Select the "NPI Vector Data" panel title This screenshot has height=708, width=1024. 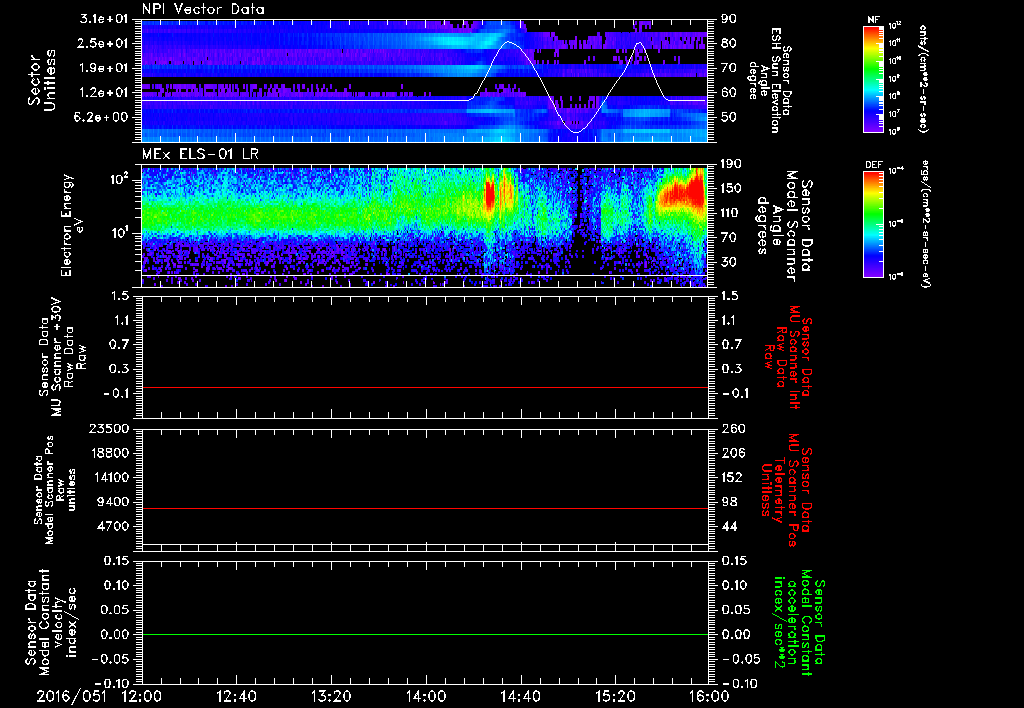pos(203,9)
